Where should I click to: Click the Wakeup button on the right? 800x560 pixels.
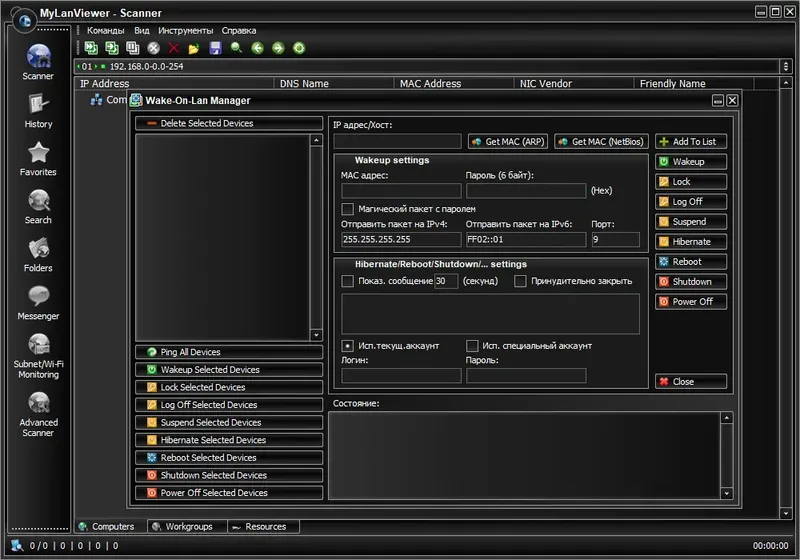click(691, 162)
